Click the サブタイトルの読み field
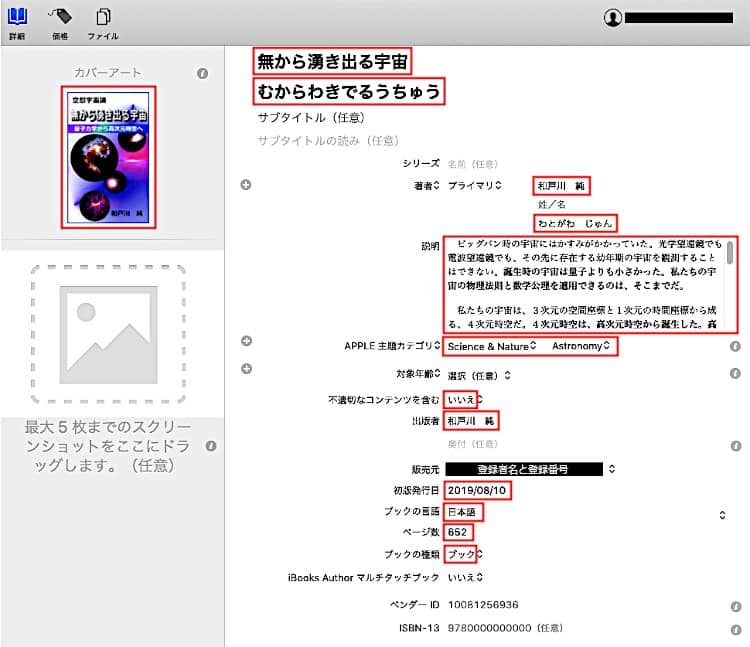This screenshot has height=647, width=750. (x=328, y=141)
